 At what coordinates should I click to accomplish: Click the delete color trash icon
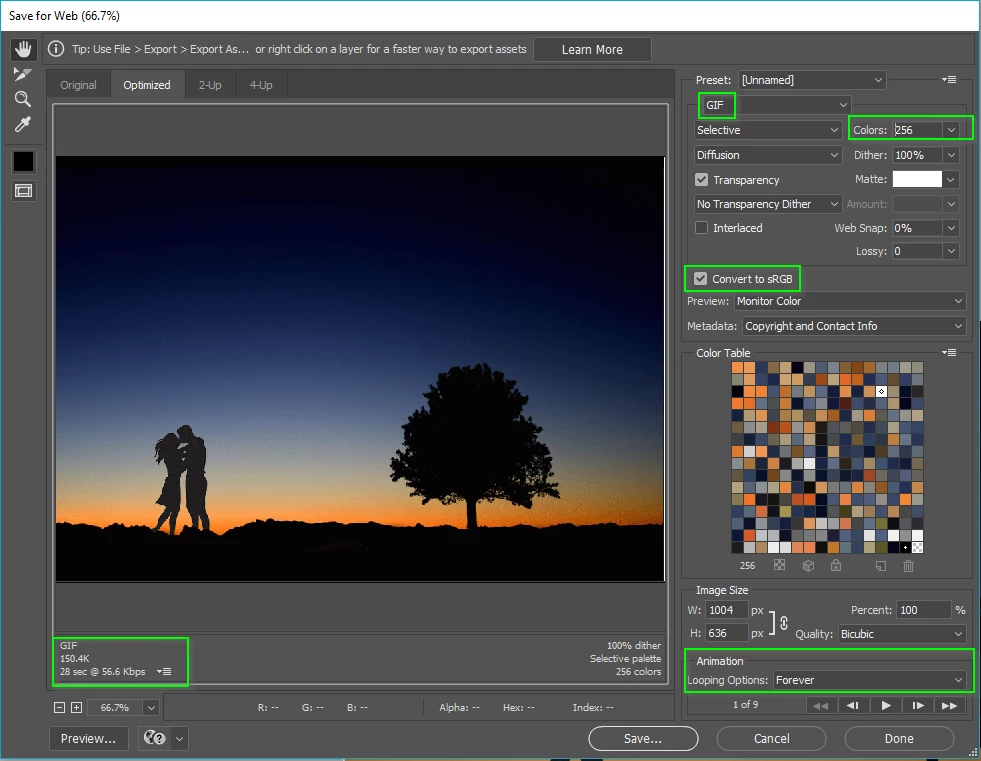(x=908, y=566)
